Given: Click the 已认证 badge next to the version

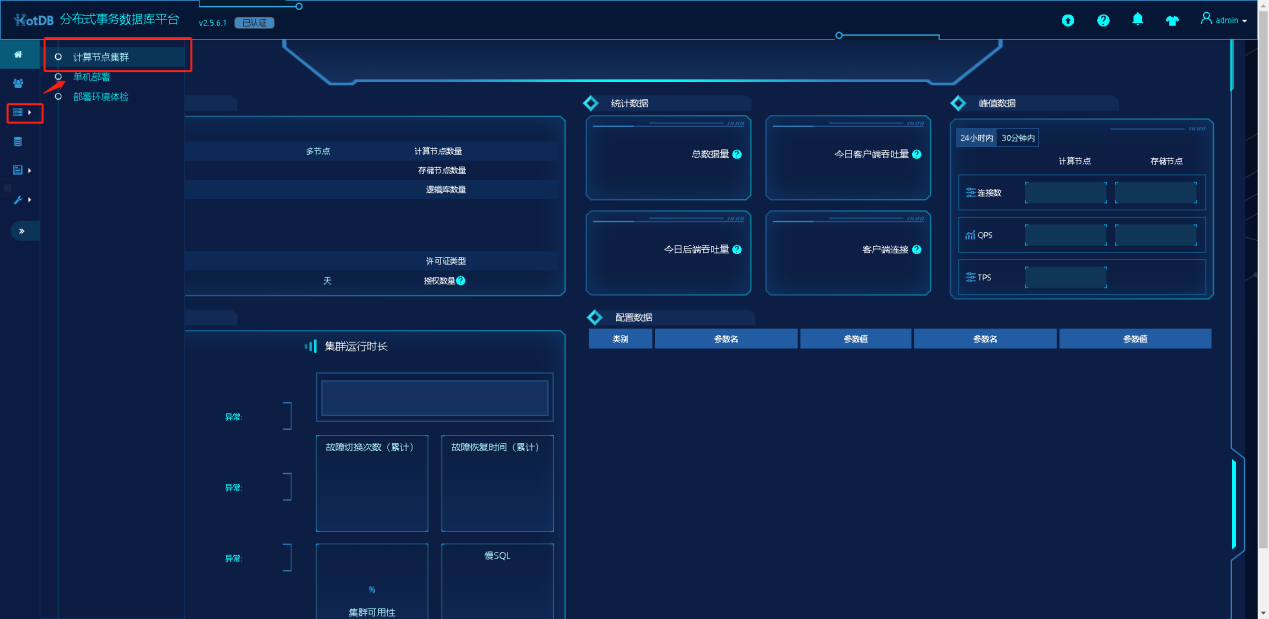Looking at the screenshot, I should pyautogui.click(x=254, y=22).
